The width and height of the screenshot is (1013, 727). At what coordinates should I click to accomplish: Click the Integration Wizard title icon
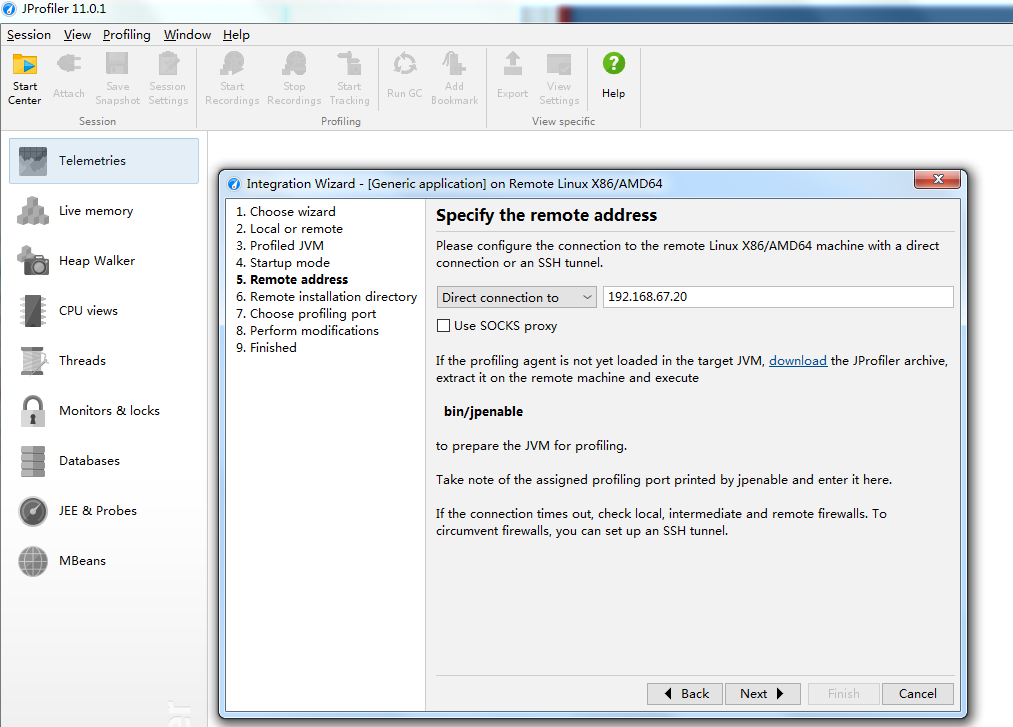click(x=234, y=184)
